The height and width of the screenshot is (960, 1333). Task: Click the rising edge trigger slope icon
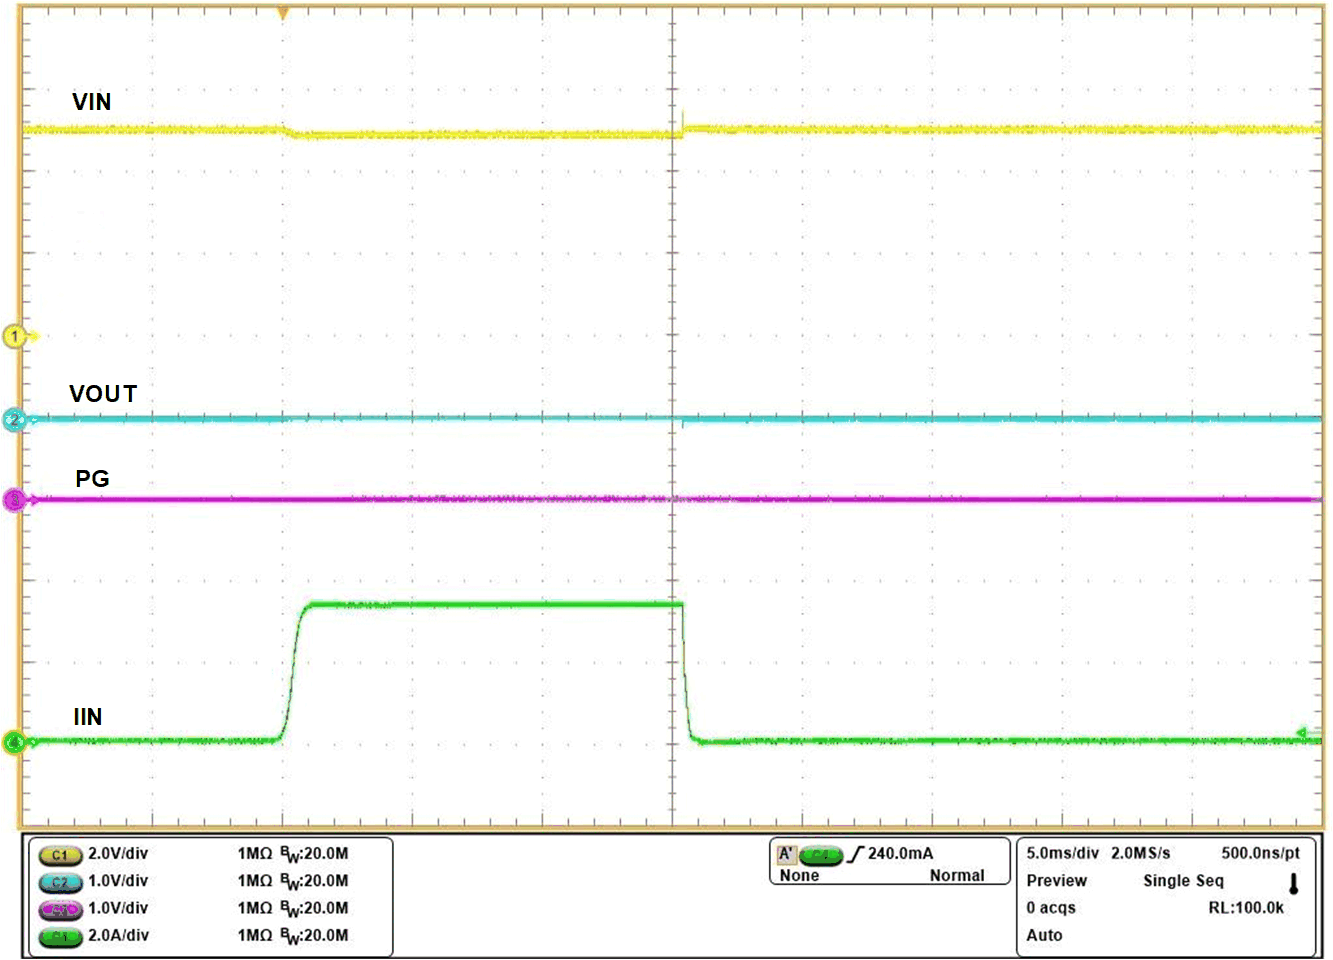coord(855,854)
